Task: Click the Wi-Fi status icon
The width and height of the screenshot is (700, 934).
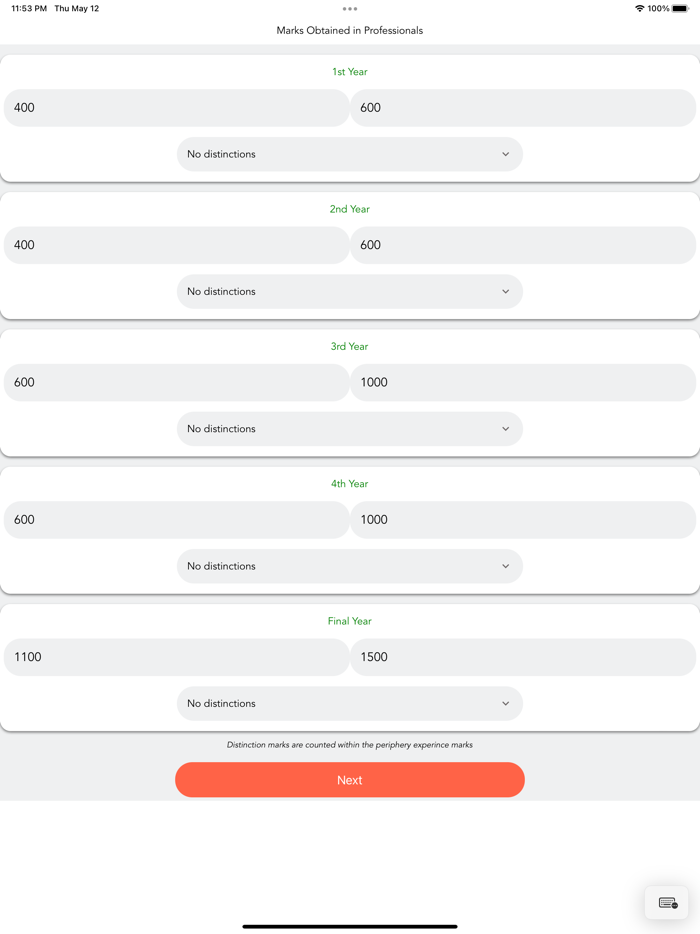Action: (x=640, y=8)
